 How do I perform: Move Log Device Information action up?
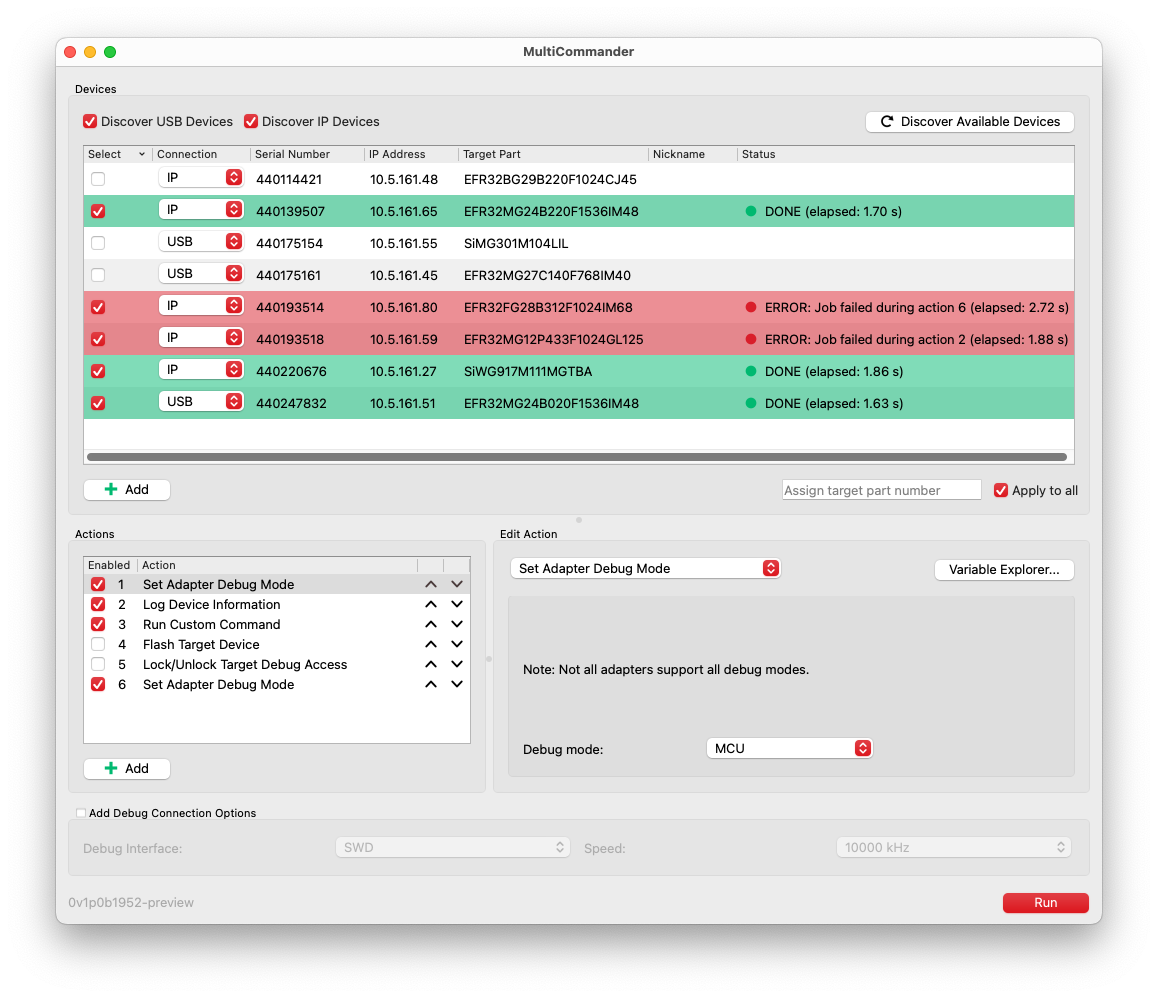431,605
